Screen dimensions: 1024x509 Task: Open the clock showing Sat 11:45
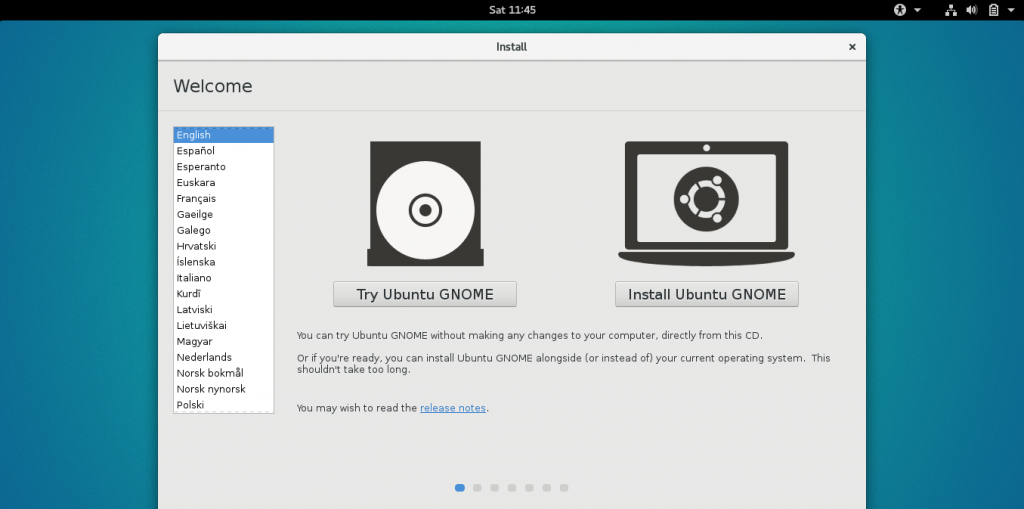coord(512,10)
